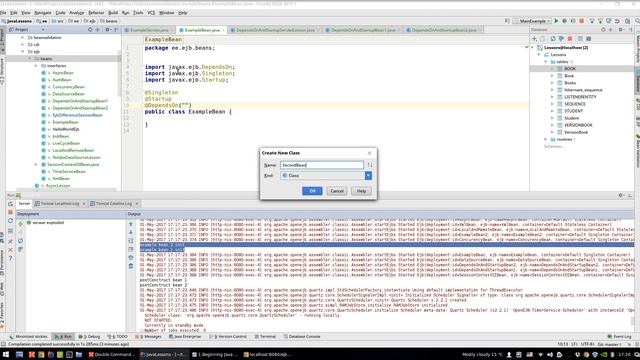Image resolution: width=640 pixels, height=360 pixels.
Task: Switch to the DependsOnAndStartupBean1.java tab
Action: [x=363, y=30]
